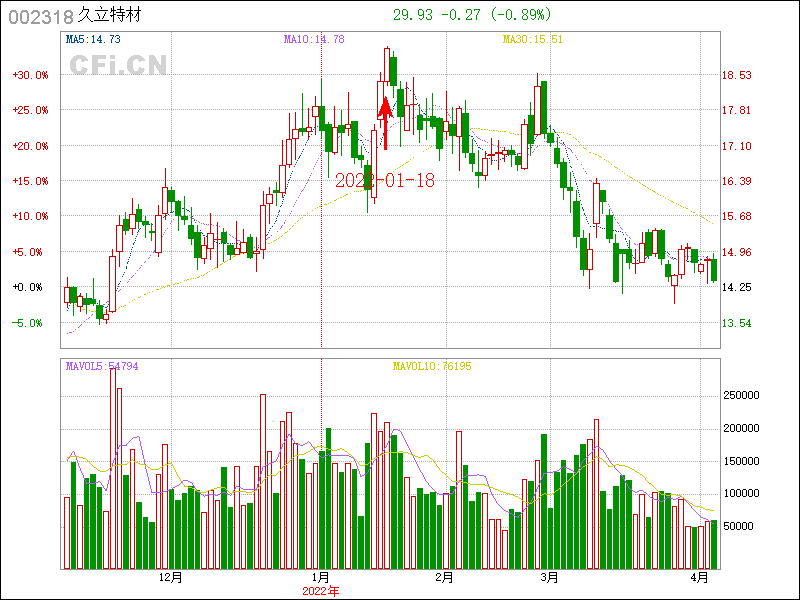This screenshot has width=800, height=600.
Task: Jump to the 3月 axis label
Action: coord(547,577)
